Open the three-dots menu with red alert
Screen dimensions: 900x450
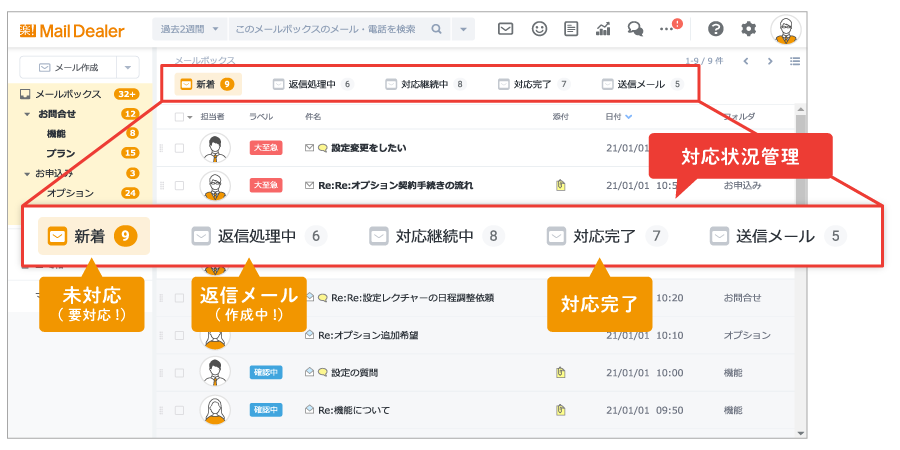(670, 27)
